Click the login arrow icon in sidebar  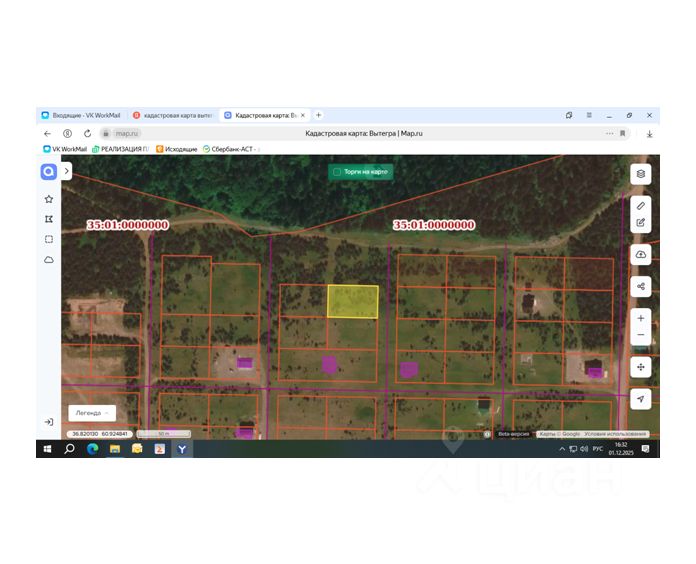coord(49,422)
